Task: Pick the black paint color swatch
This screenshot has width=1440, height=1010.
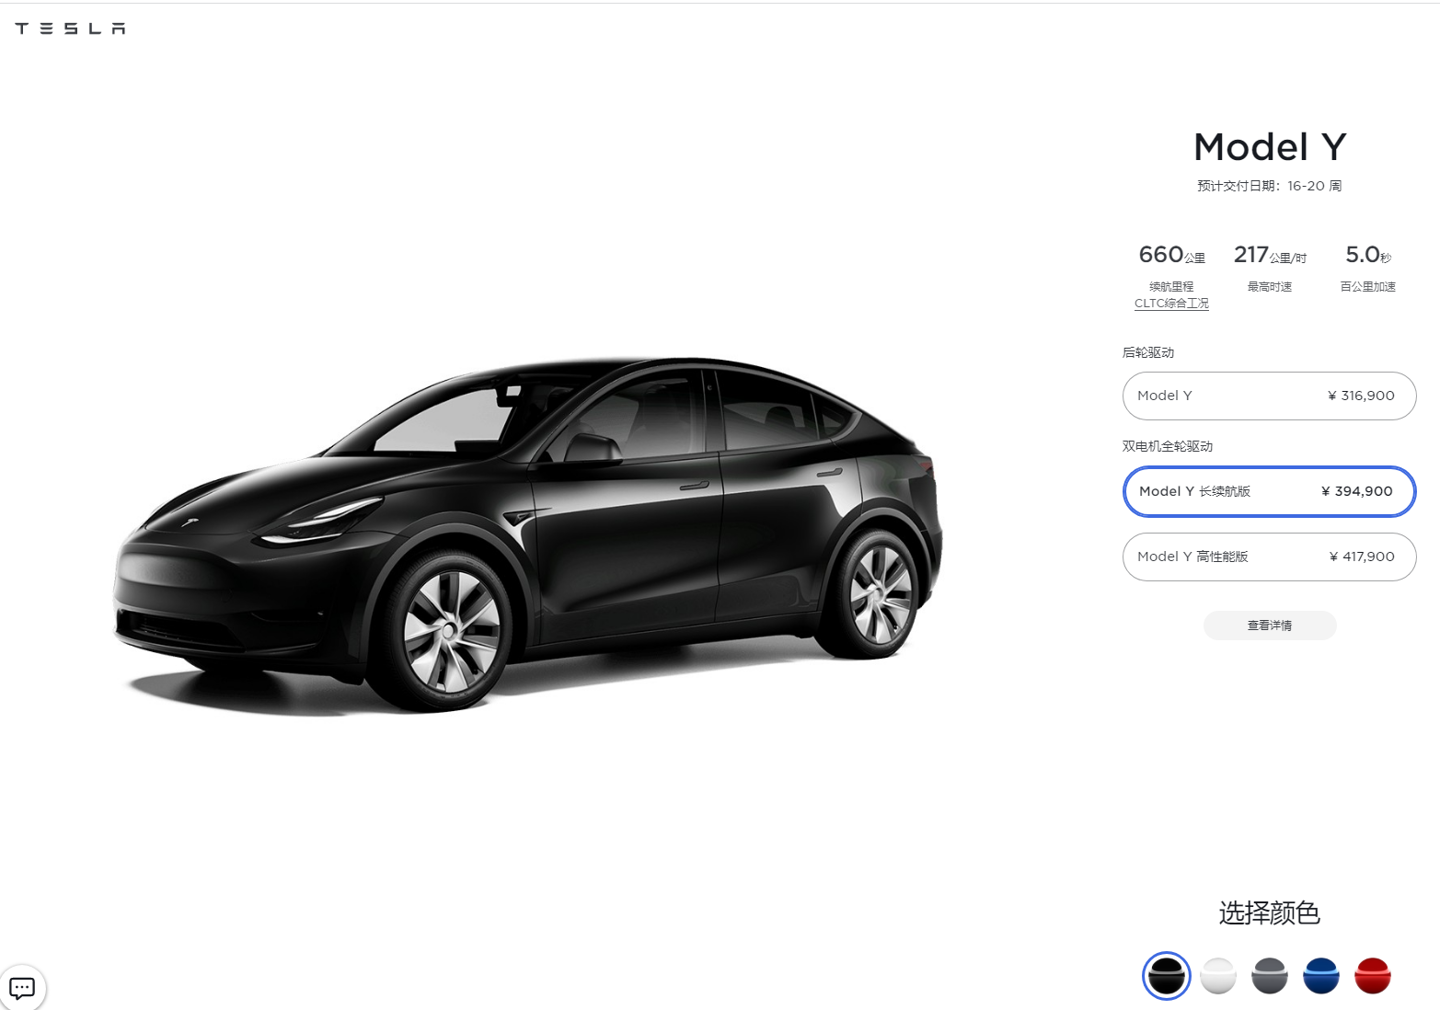Action: click(x=1166, y=976)
